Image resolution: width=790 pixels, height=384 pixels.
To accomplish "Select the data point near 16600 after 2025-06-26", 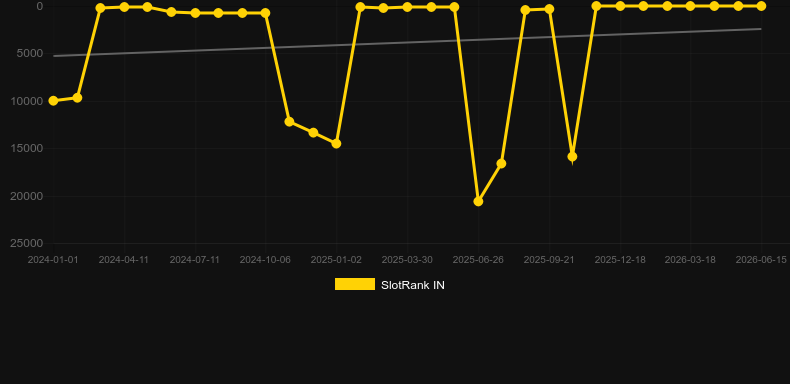I will pyautogui.click(x=501, y=163).
